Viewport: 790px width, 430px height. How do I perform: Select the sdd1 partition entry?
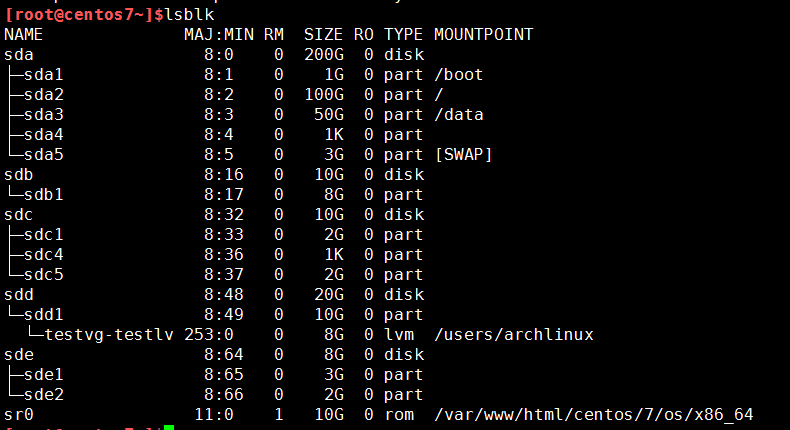coord(43,315)
